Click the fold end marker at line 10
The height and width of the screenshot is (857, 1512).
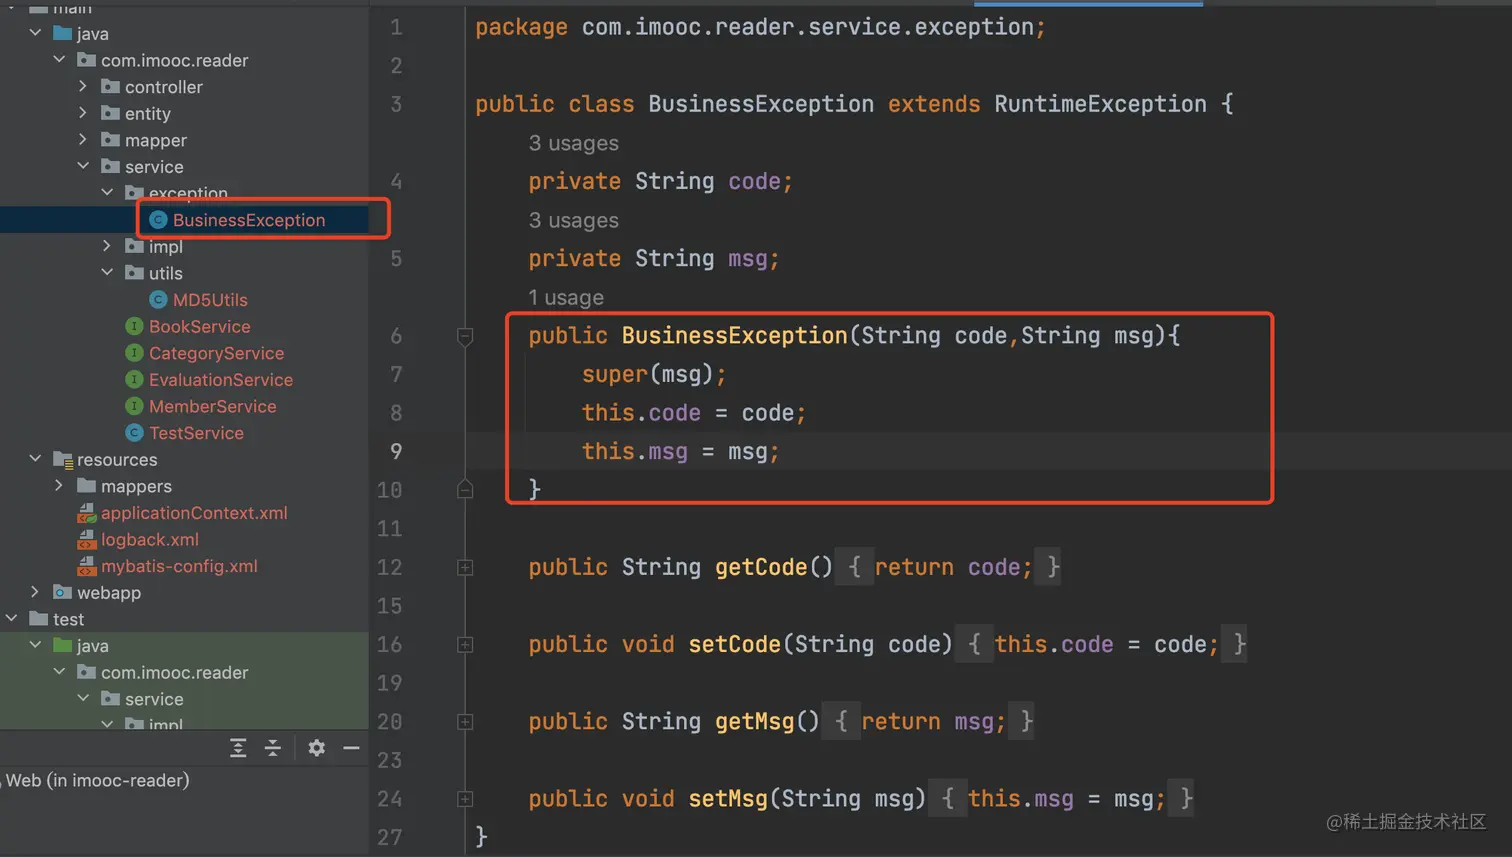click(x=465, y=489)
